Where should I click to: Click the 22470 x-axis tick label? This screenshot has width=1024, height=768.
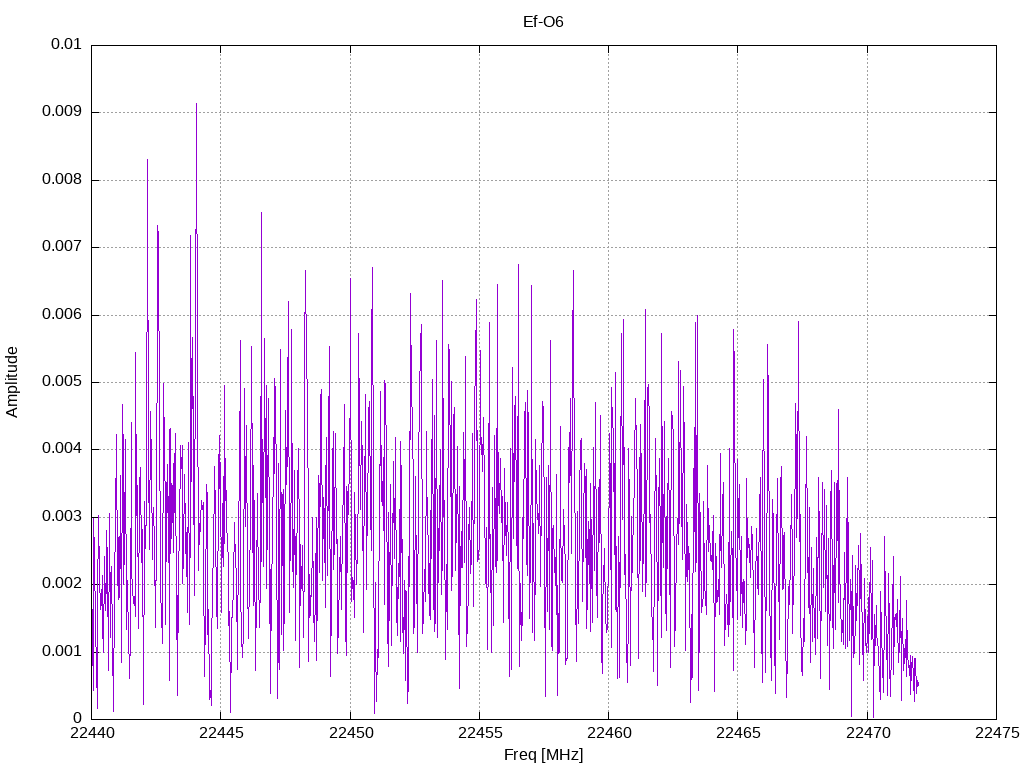click(868, 733)
